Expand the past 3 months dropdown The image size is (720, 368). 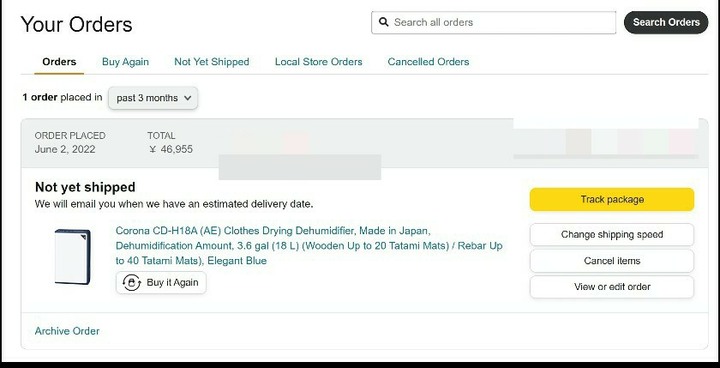[153, 98]
